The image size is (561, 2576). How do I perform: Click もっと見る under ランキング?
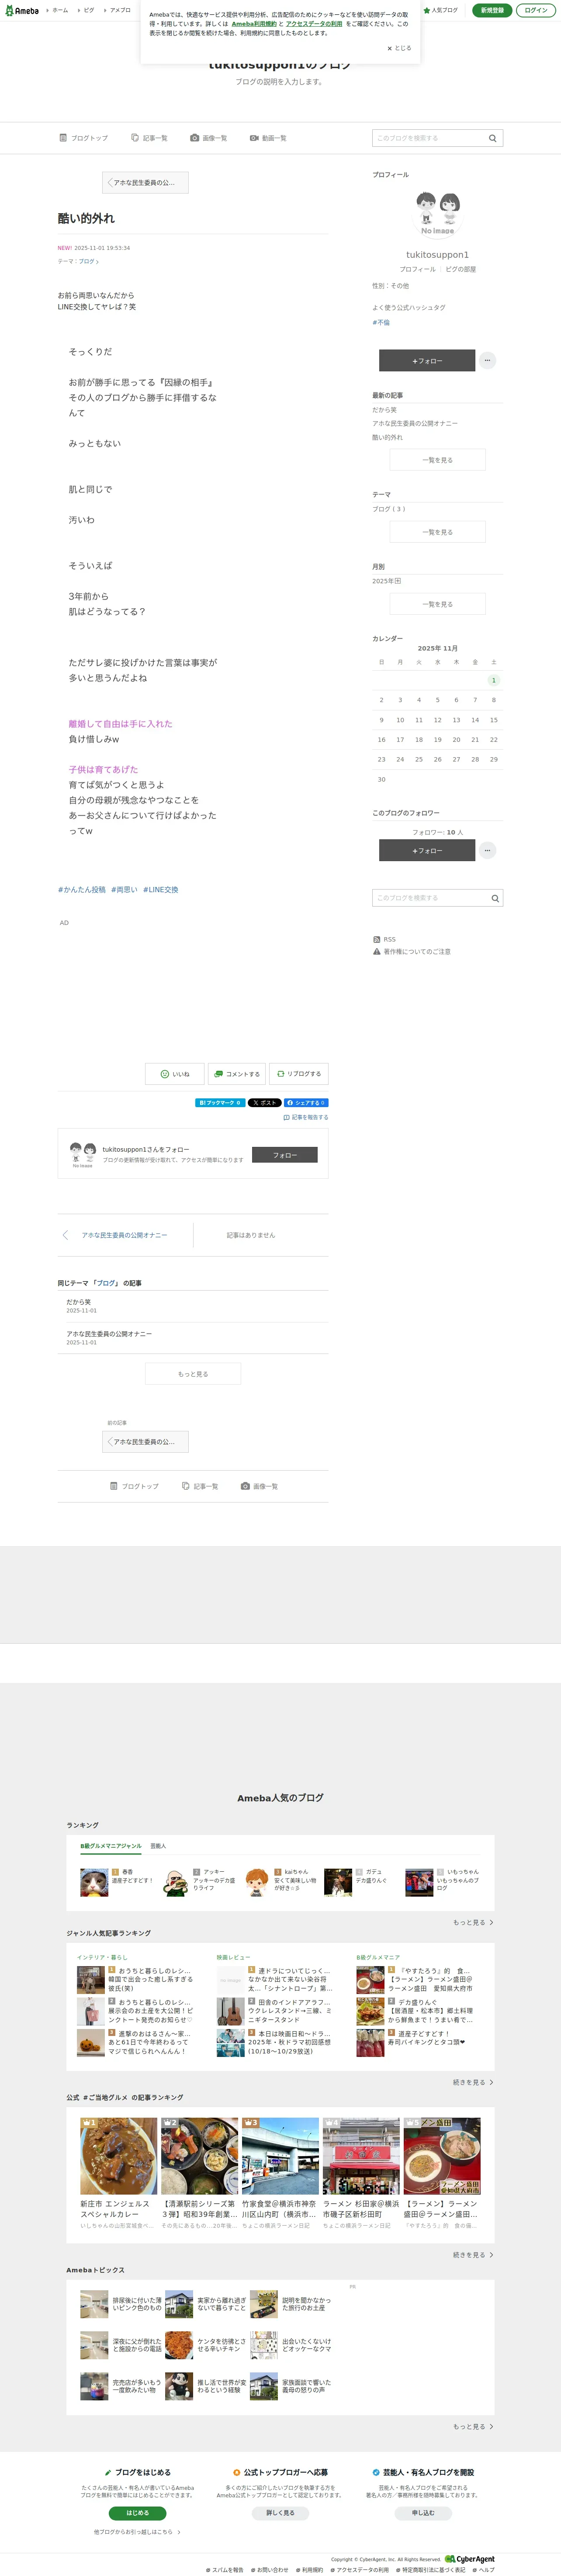(473, 1922)
